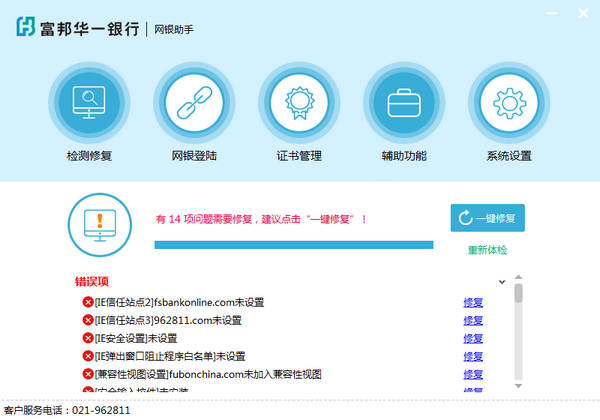Click the 辅助功能 tab label
600x420 pixels.
click(404, 156)
